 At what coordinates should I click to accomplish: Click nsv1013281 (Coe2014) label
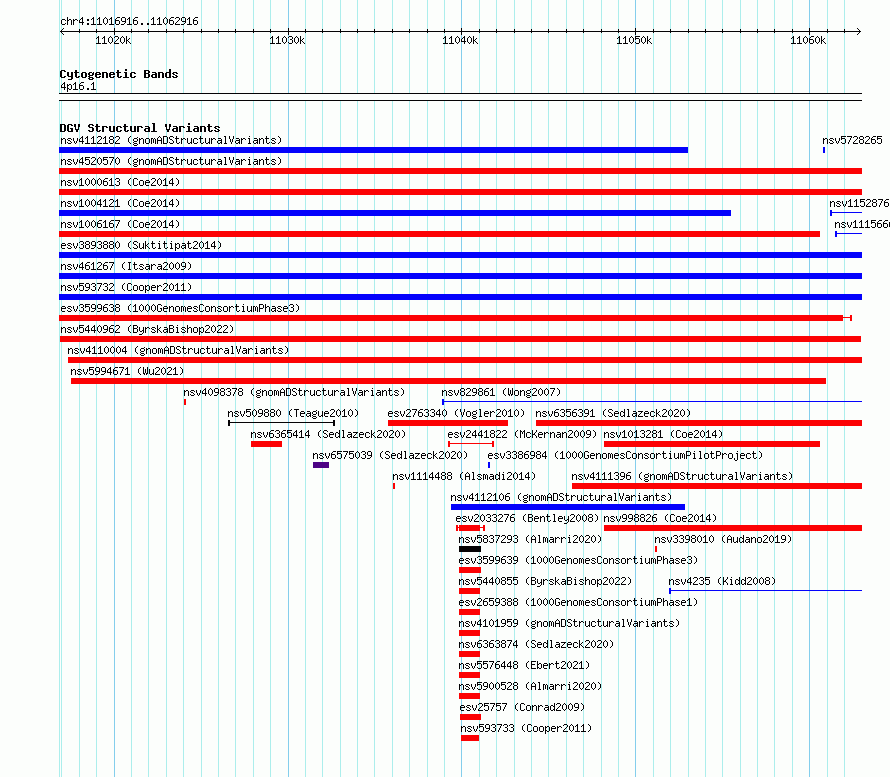663,434
